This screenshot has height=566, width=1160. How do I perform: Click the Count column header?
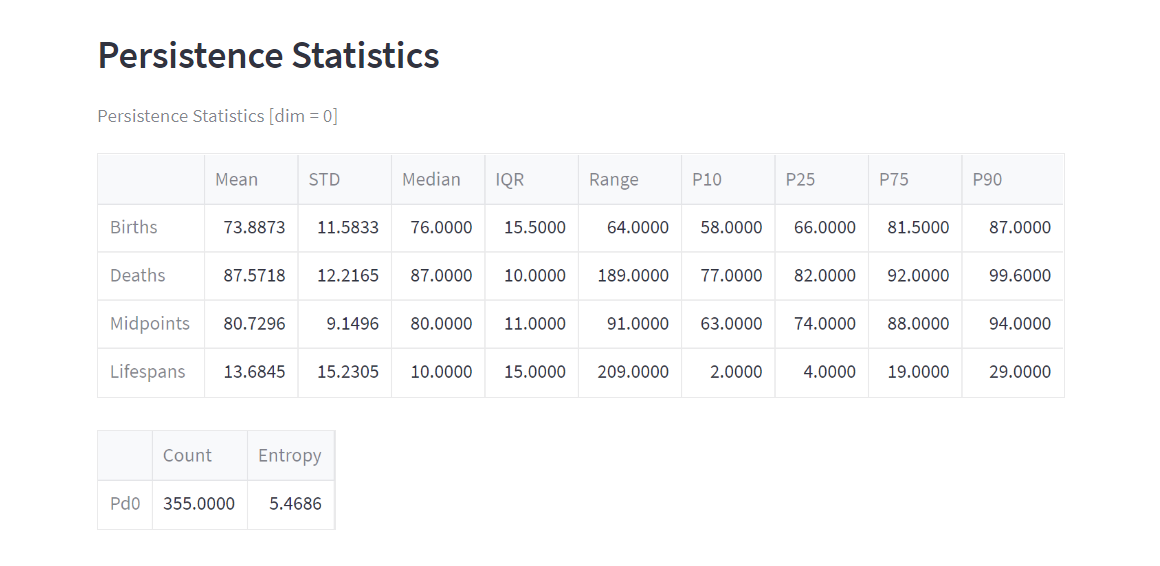click(187, 456)
